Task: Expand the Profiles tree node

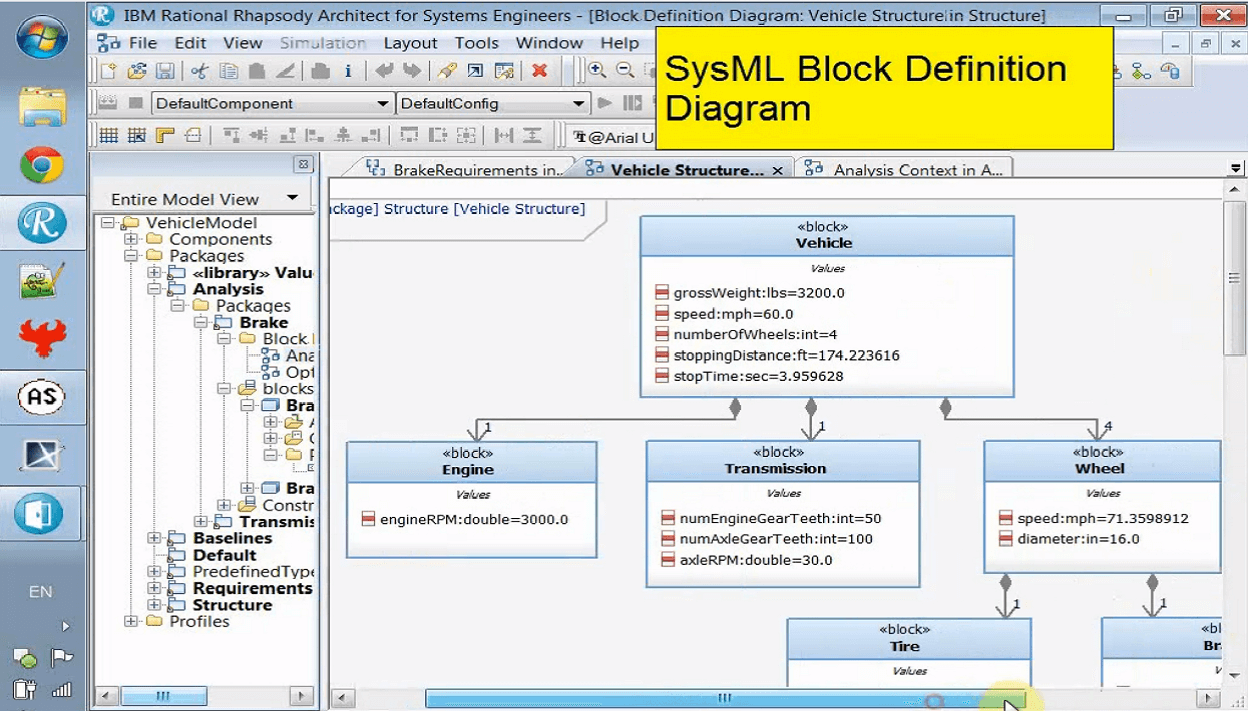Action: (131, 621)
